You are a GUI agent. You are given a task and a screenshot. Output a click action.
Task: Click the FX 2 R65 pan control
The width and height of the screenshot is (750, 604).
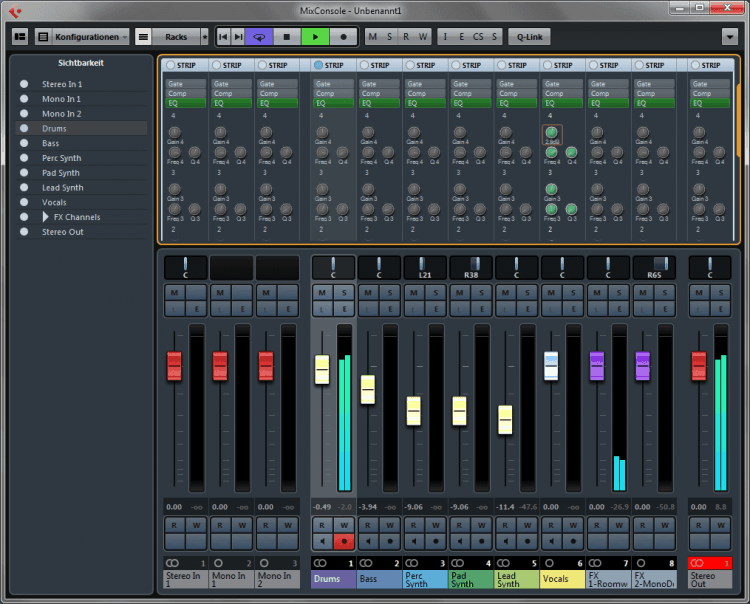[654, 267]
